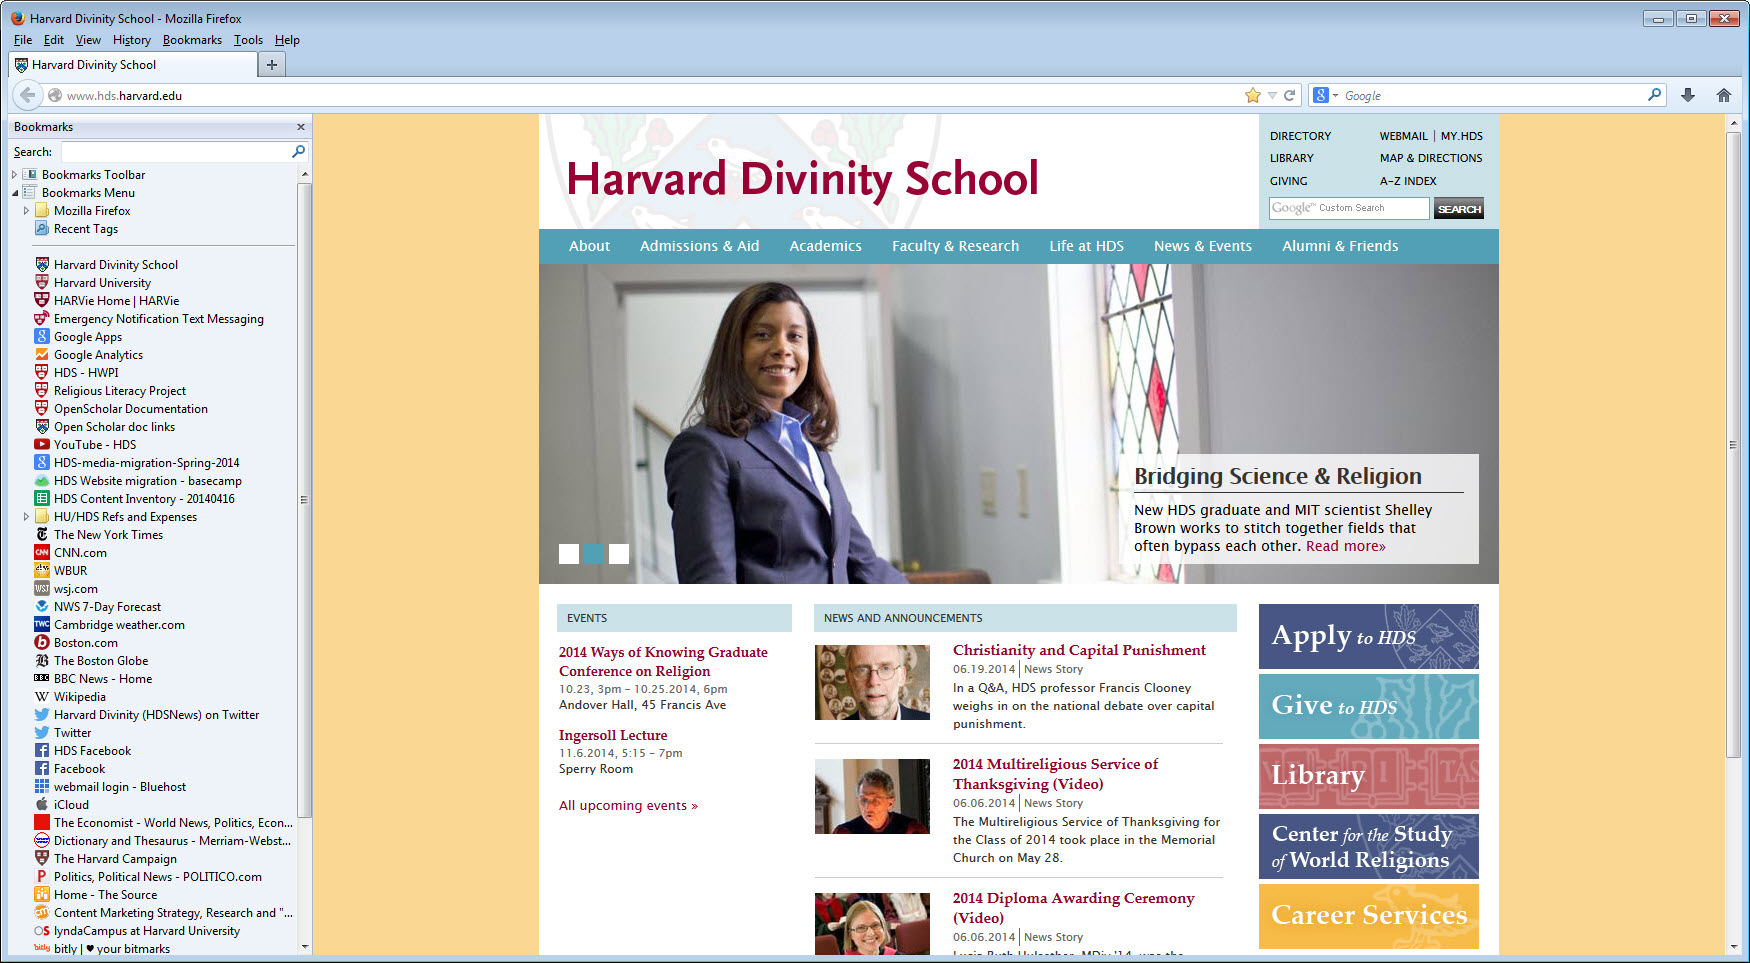This screenshot has height=963, width=1750.
Task: Click the Bookmarks sidebar search field
Action: click(176, 152)
